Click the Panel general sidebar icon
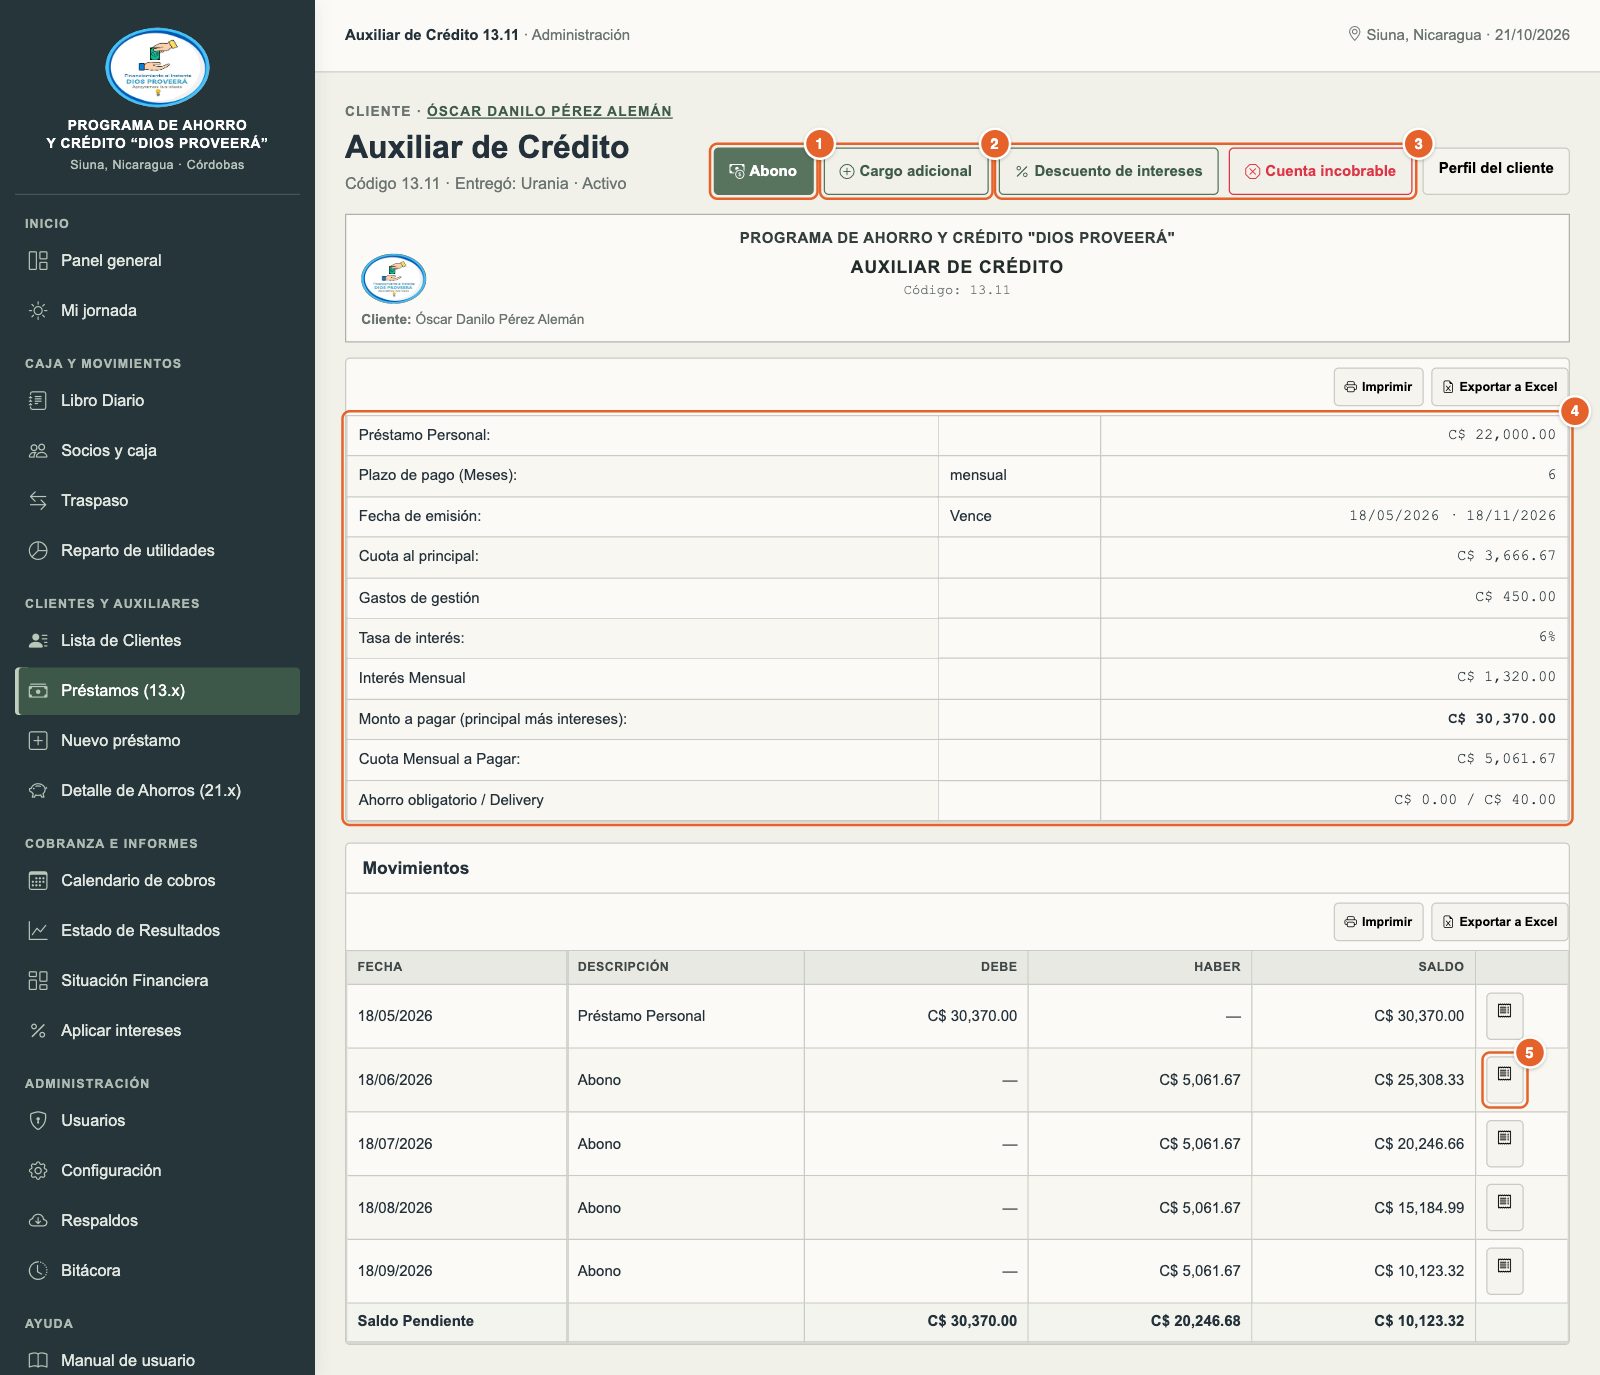The image size is (1600, 1375). coord(38,260)
